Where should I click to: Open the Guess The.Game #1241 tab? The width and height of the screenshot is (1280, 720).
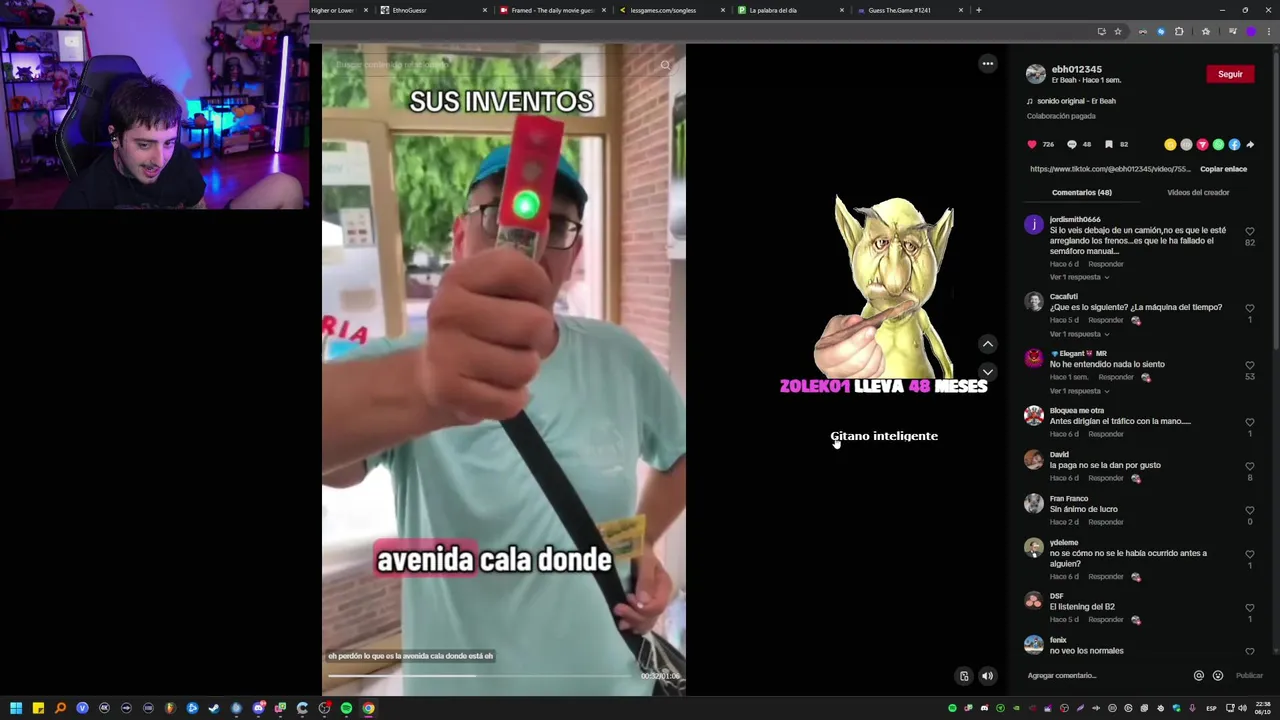[x=910, y=10]
